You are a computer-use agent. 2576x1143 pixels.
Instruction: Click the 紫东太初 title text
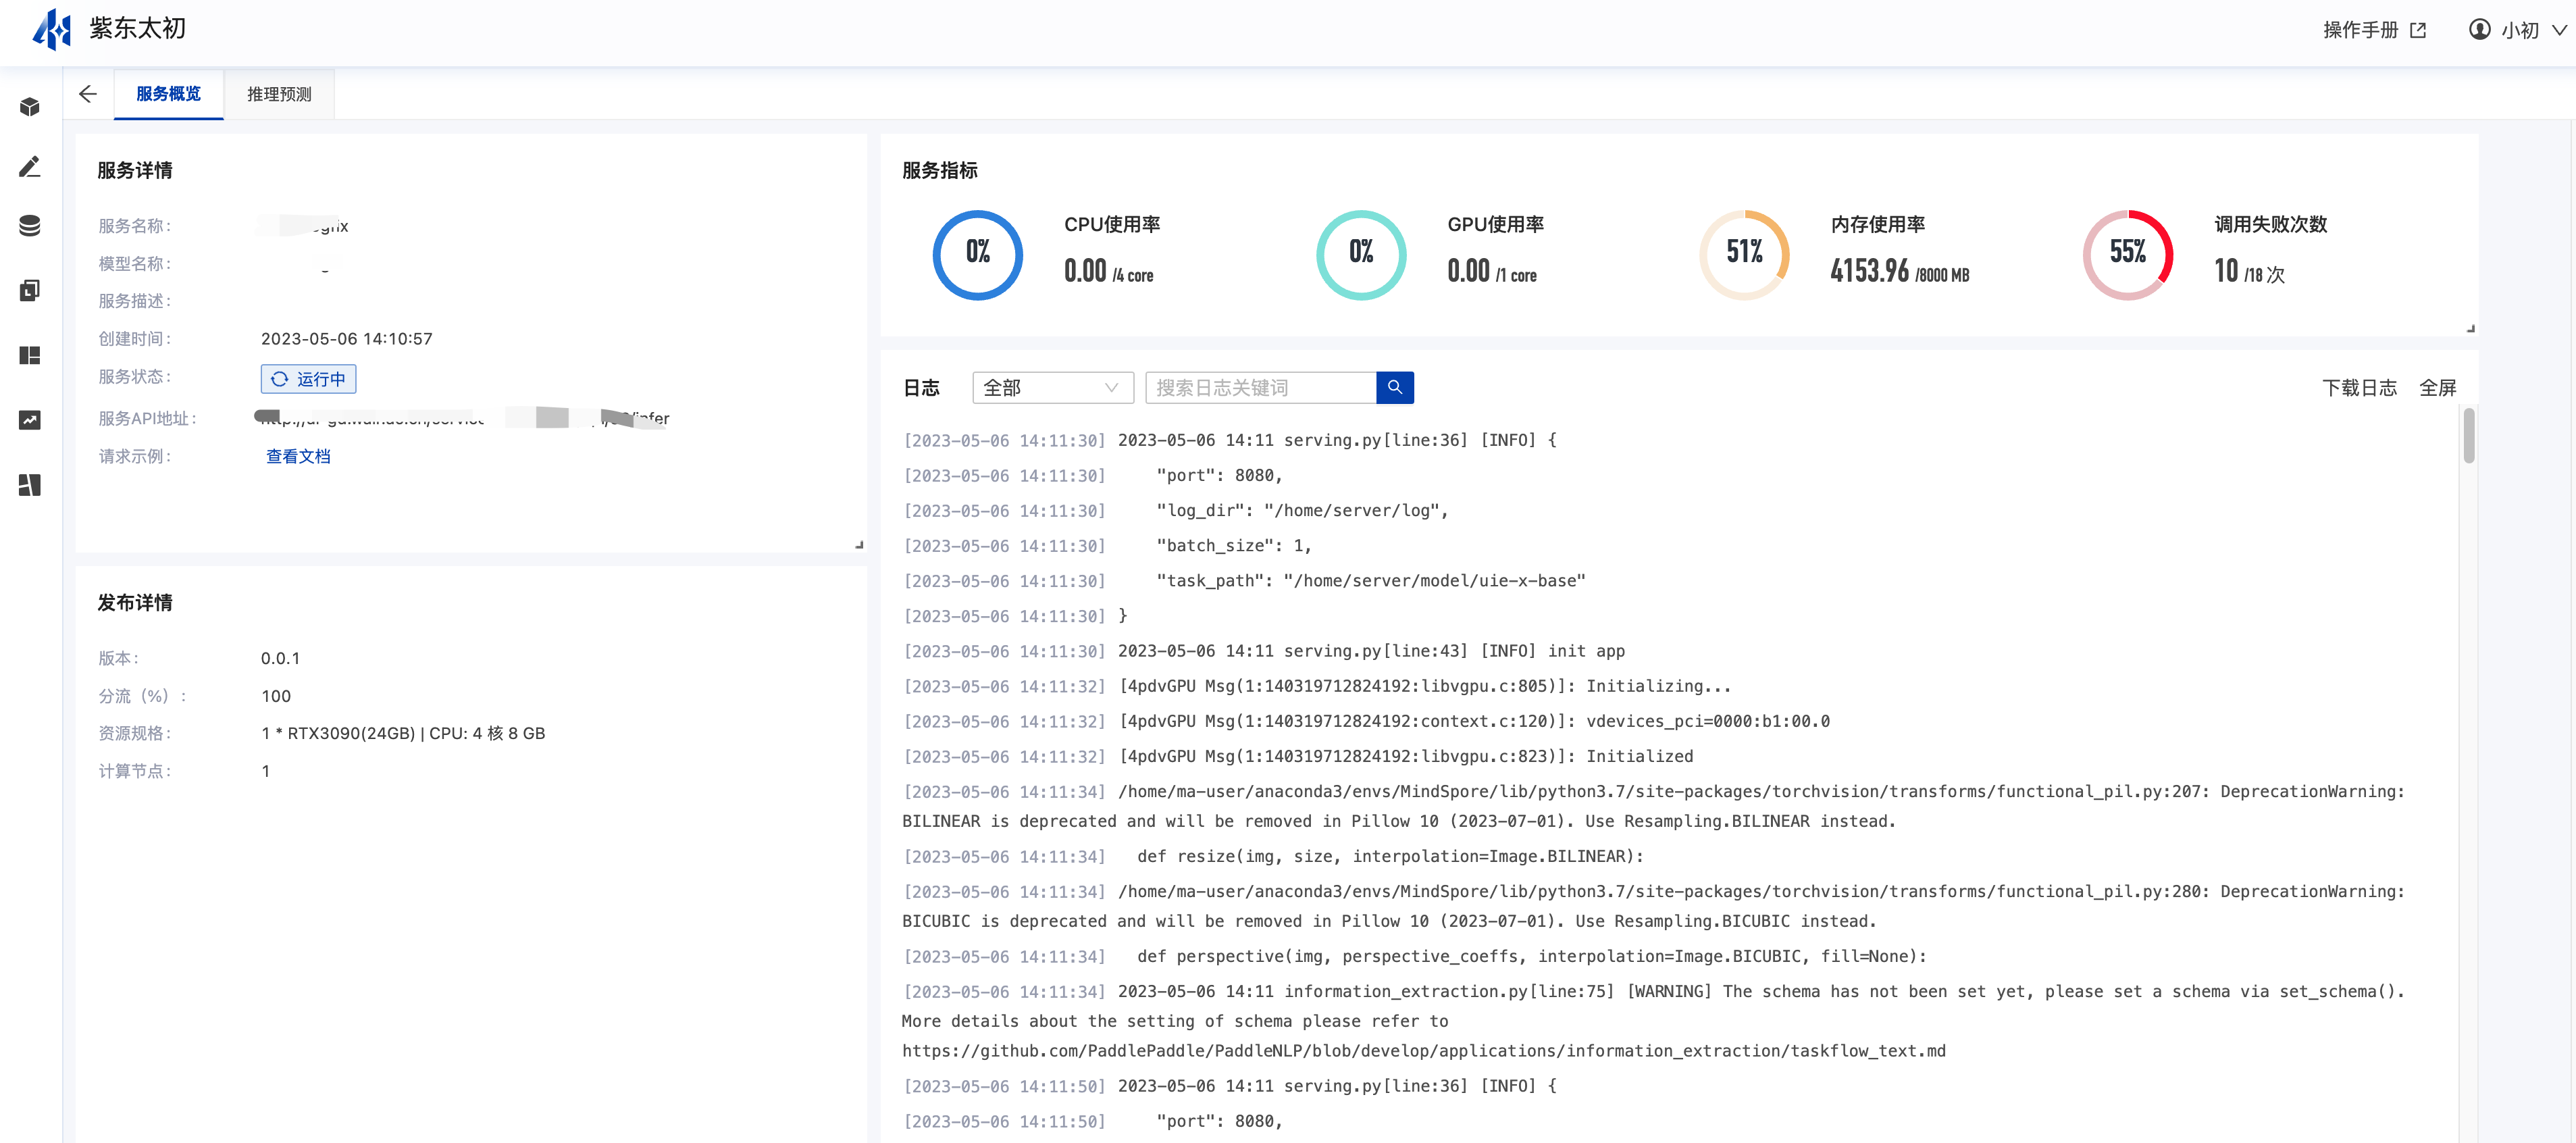click(x=137, y=28)
